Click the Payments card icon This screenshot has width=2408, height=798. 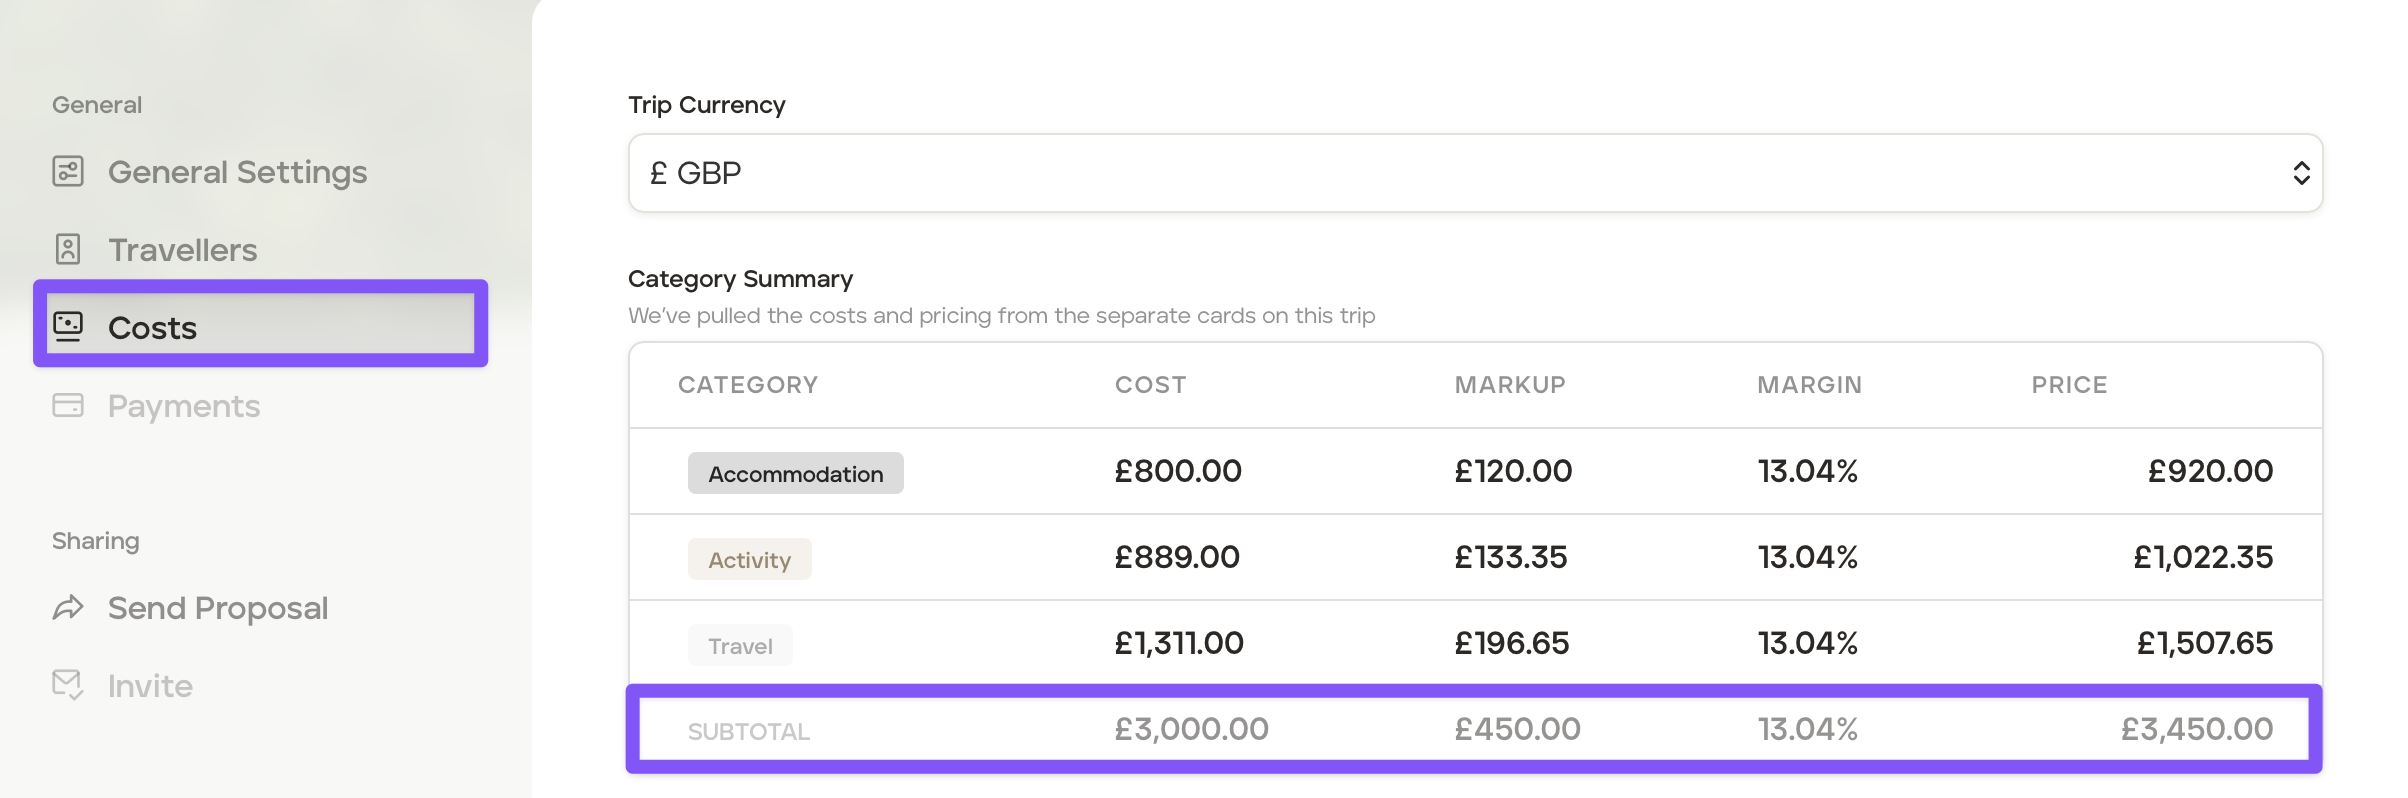[x=68, y=405]
